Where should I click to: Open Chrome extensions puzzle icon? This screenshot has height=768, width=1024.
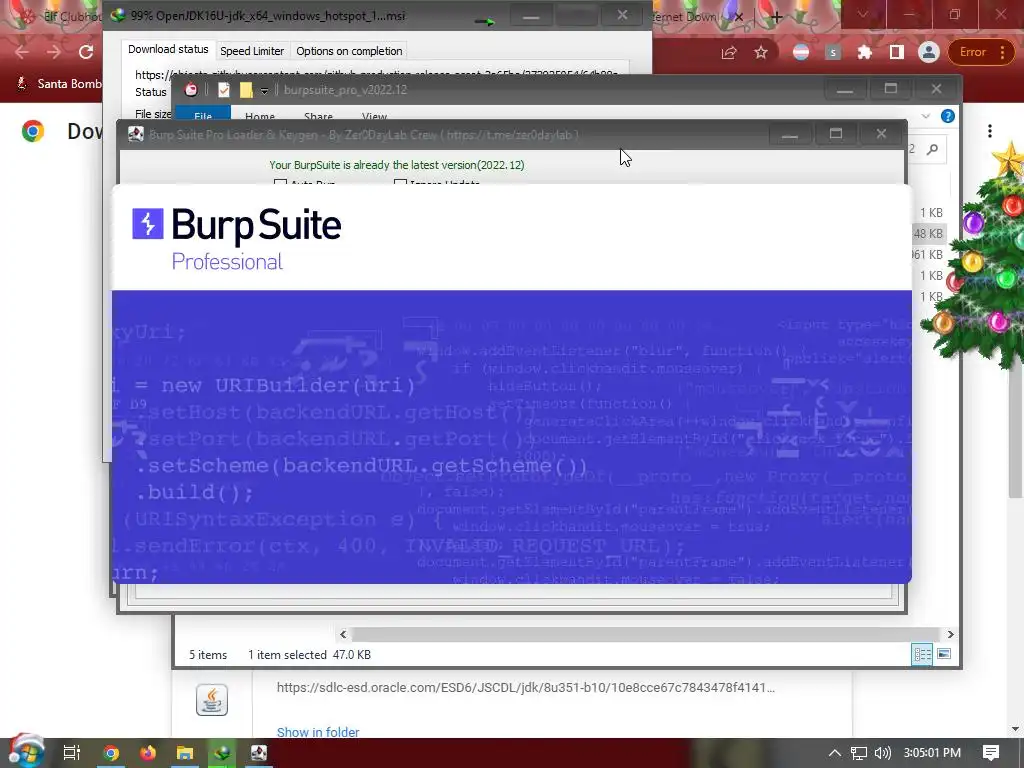click(x=865, y=52)
